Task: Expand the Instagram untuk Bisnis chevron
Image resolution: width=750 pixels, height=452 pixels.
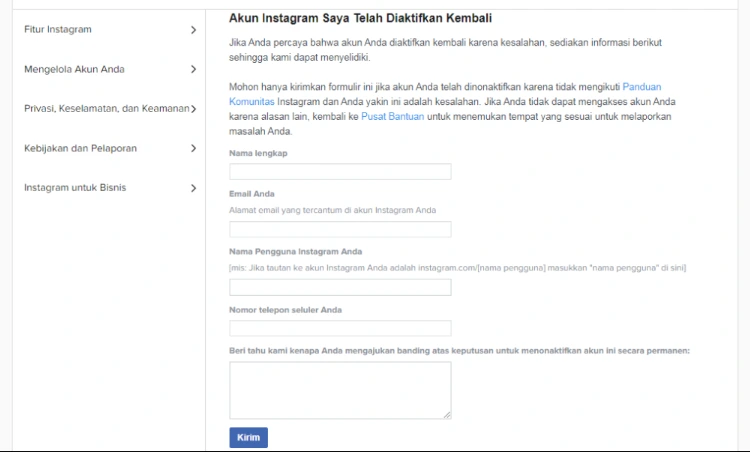Action: tap(193, 188)
